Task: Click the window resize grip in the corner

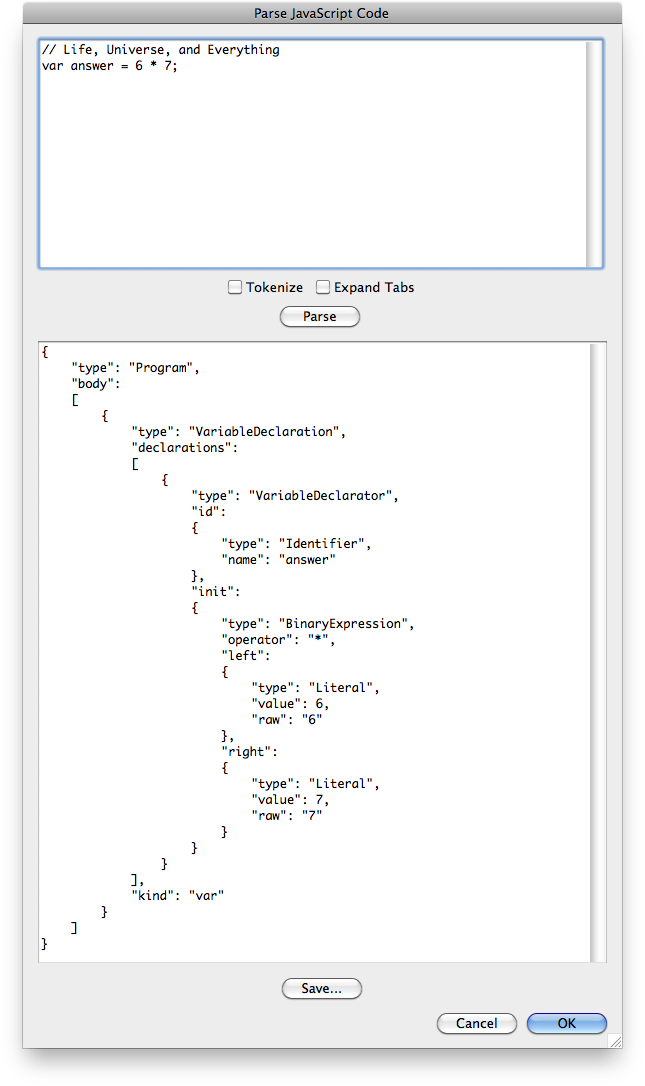Action: point(614,1040)
